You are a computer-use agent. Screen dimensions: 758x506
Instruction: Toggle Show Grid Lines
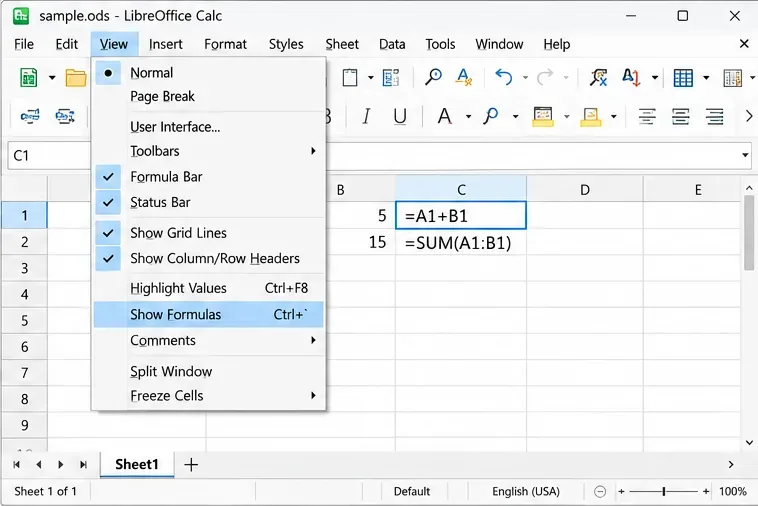pos(208,233)
